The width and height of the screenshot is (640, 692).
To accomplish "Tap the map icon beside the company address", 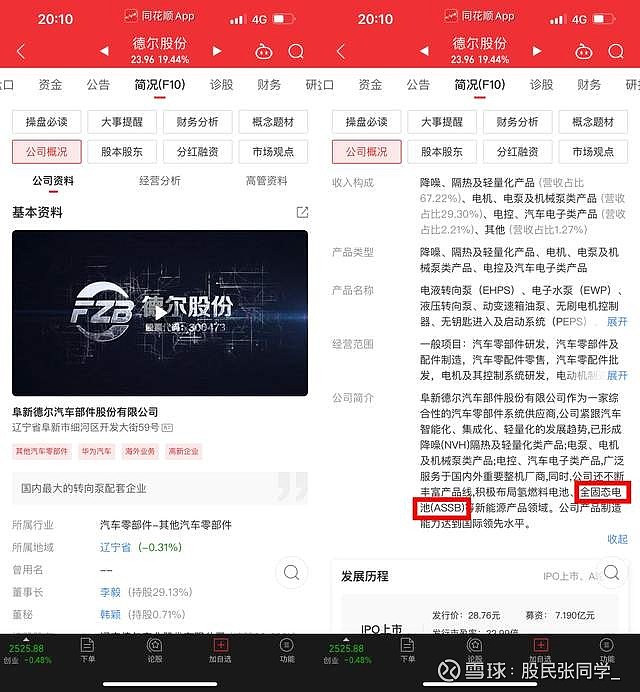I will click(167, 428).
